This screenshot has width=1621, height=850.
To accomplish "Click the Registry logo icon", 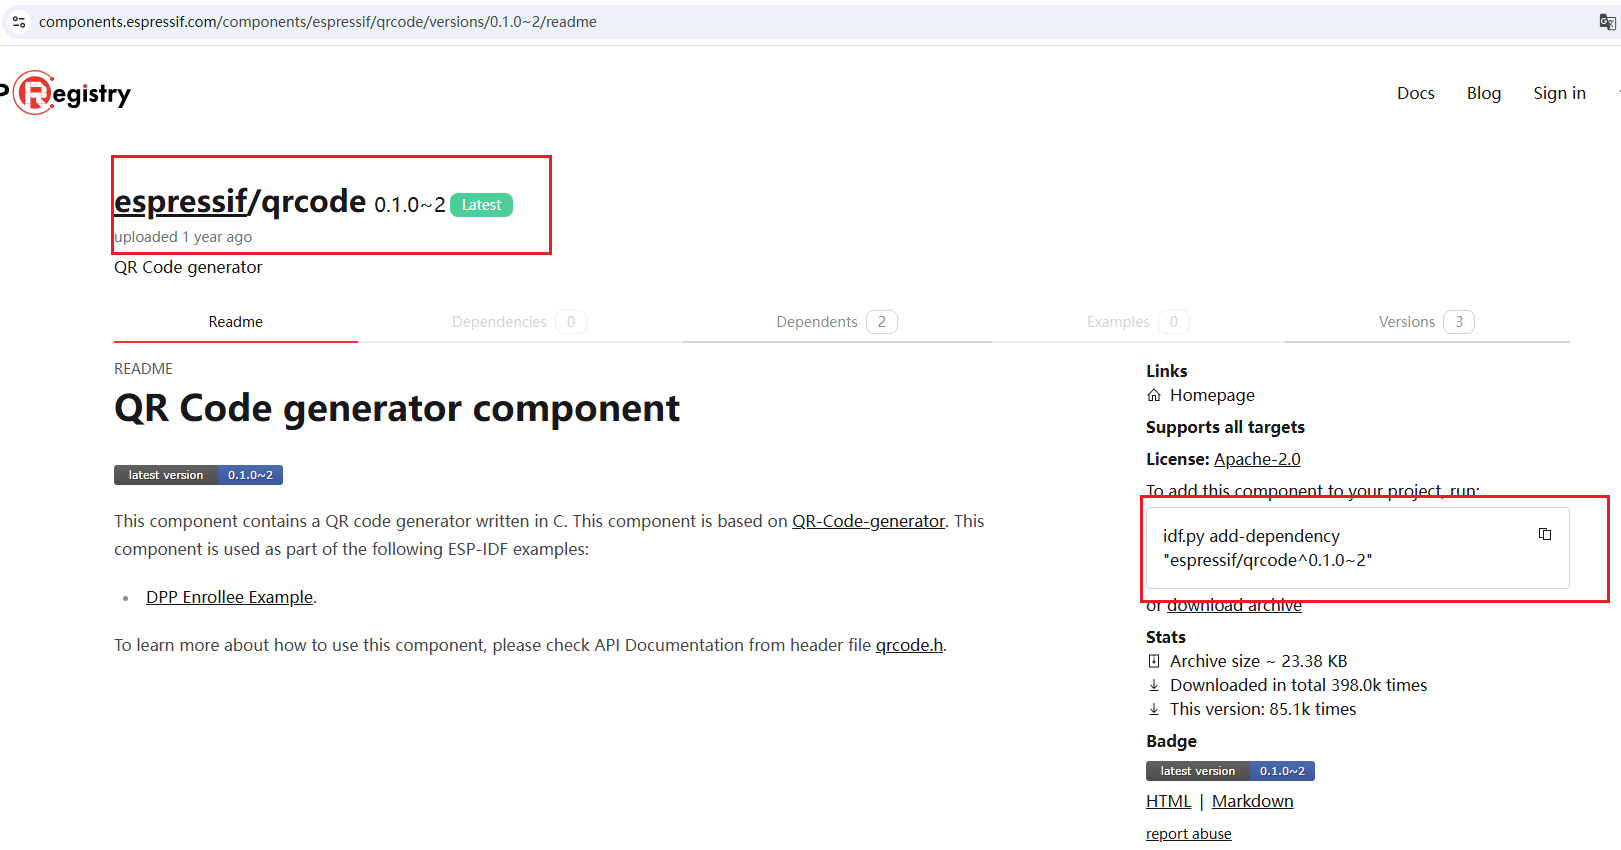I will pyautogui.click(x=35, y=93).
